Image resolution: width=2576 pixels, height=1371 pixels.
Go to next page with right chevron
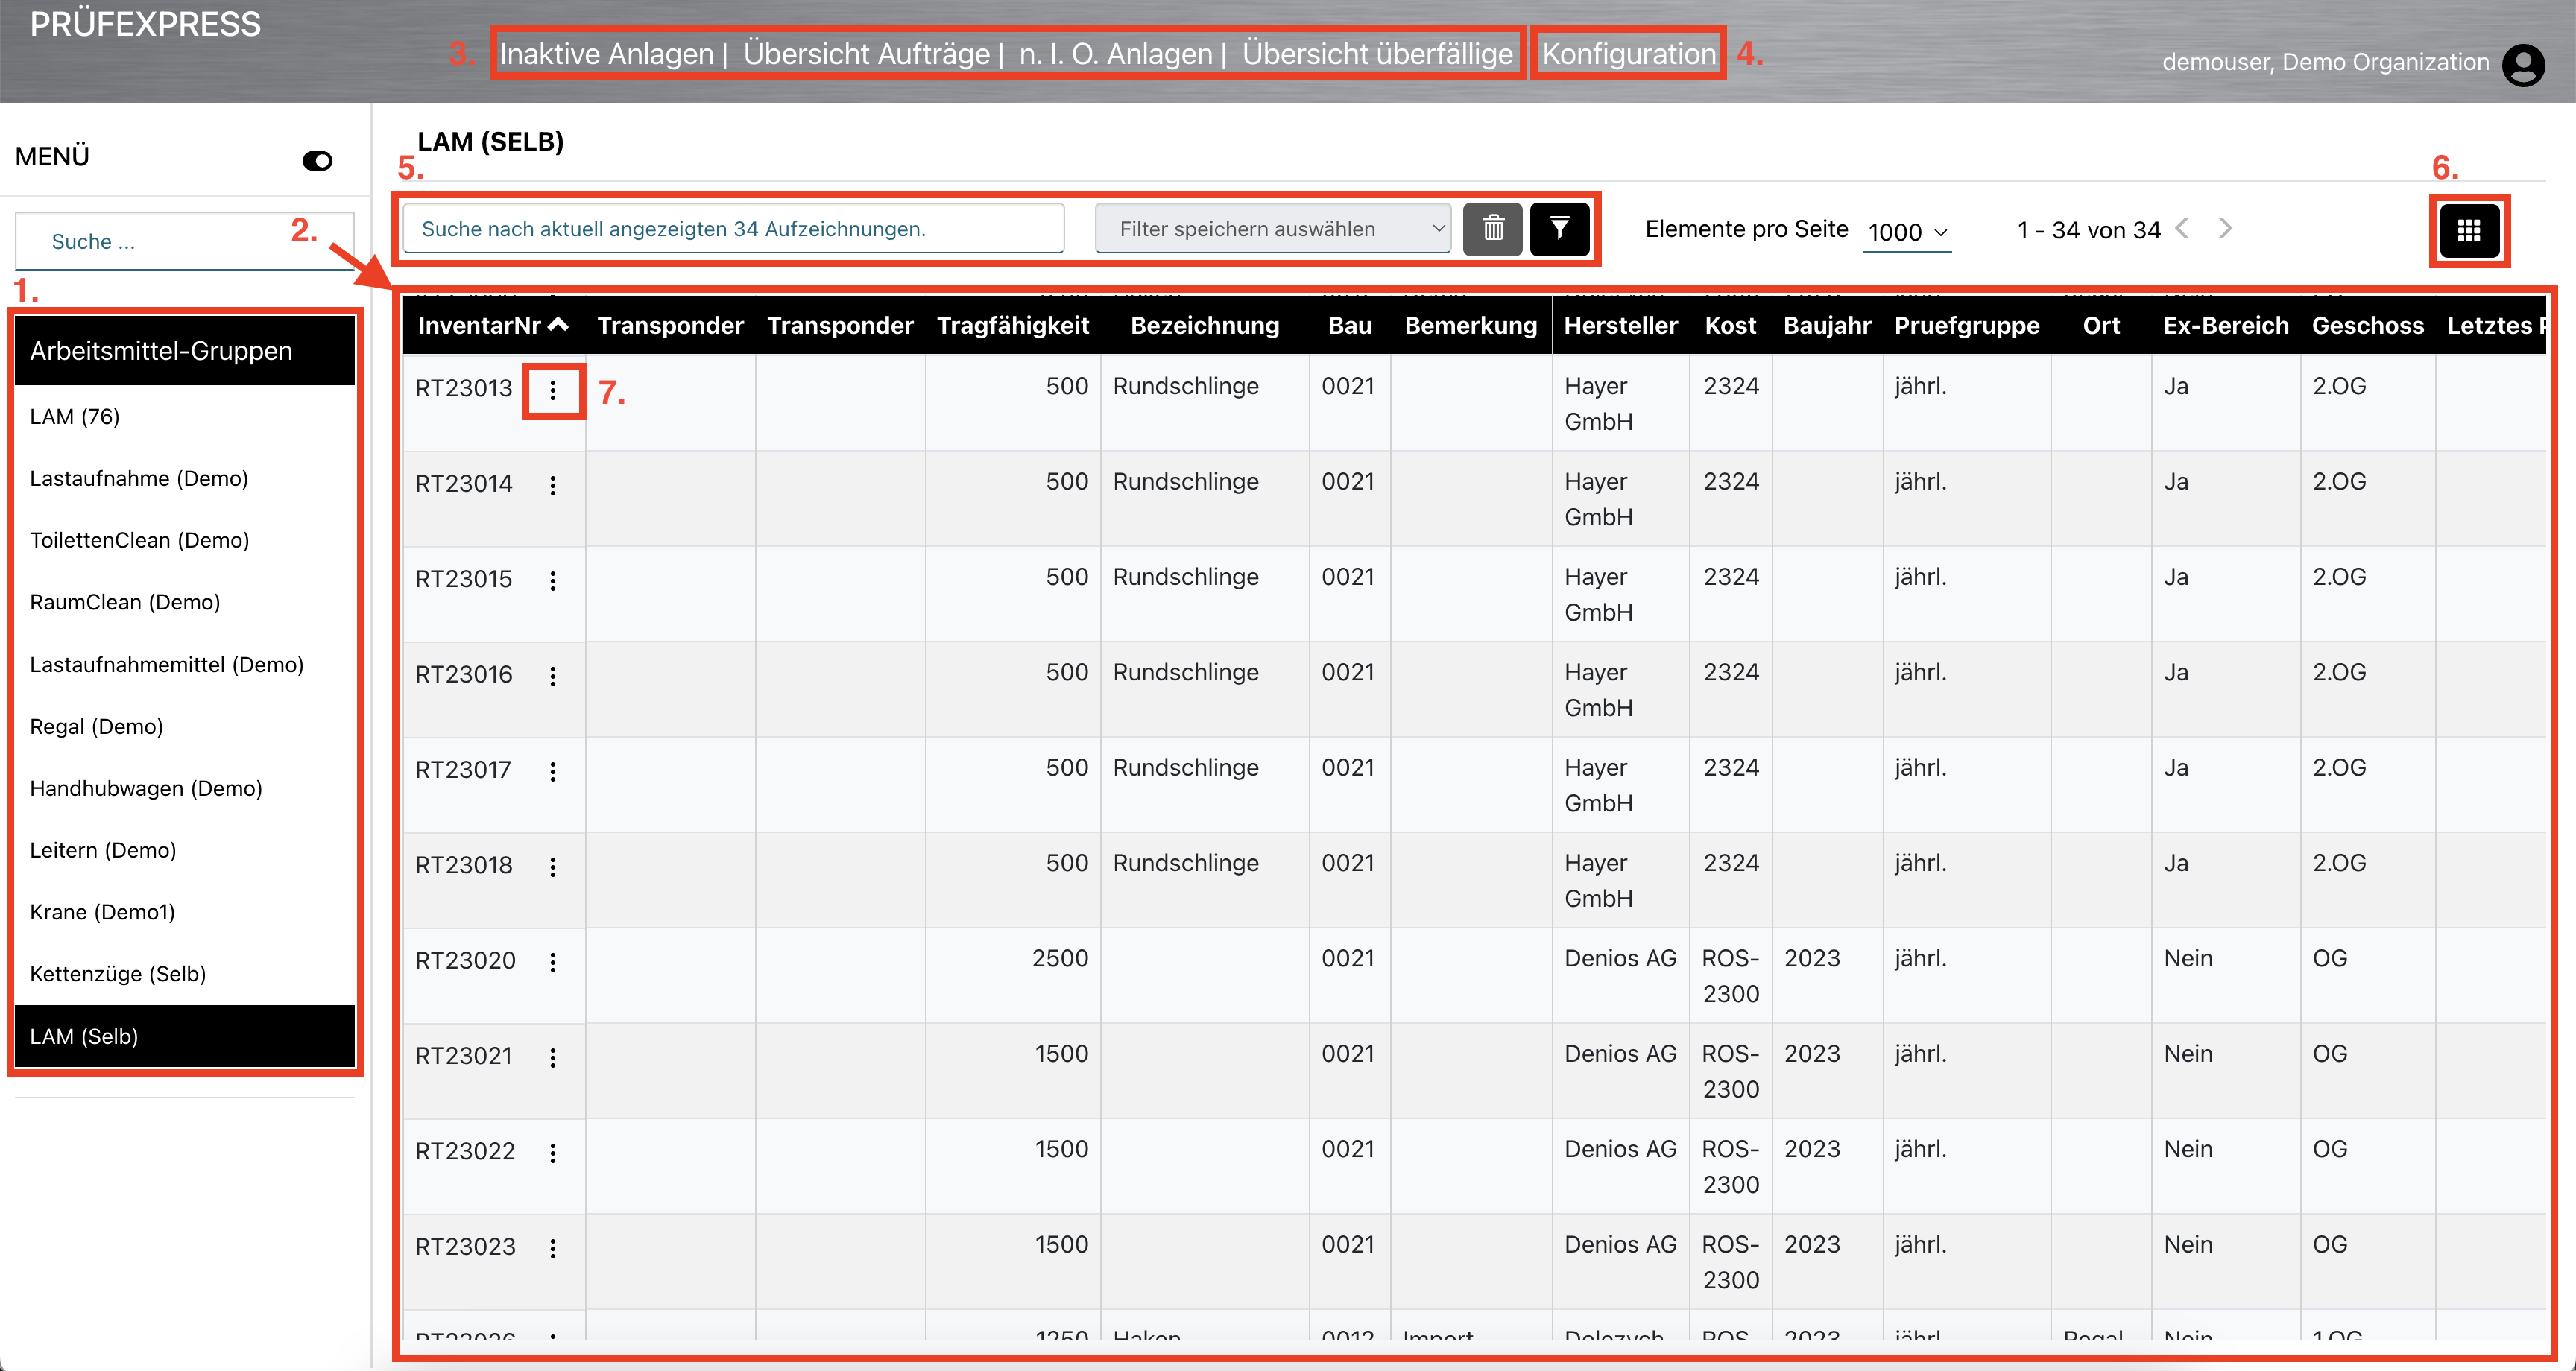point(2225,229)
